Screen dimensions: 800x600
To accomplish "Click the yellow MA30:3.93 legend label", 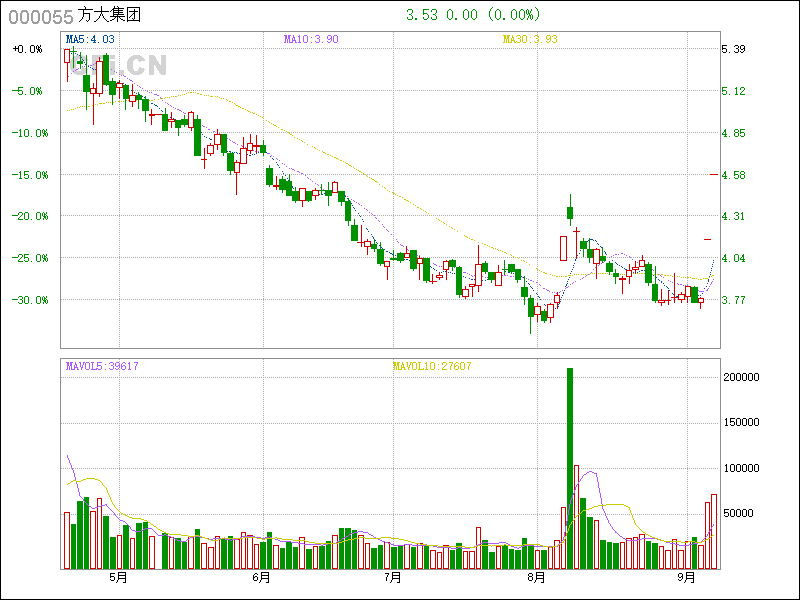I will click(529, 39).
